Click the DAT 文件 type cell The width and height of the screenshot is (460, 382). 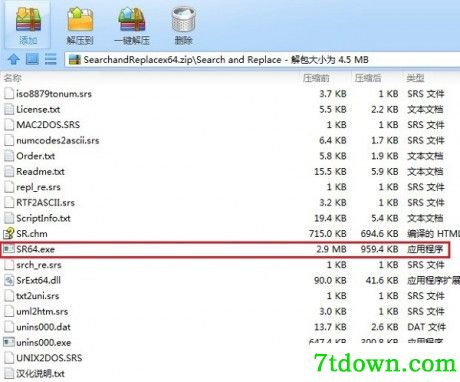tap(426, 327)
